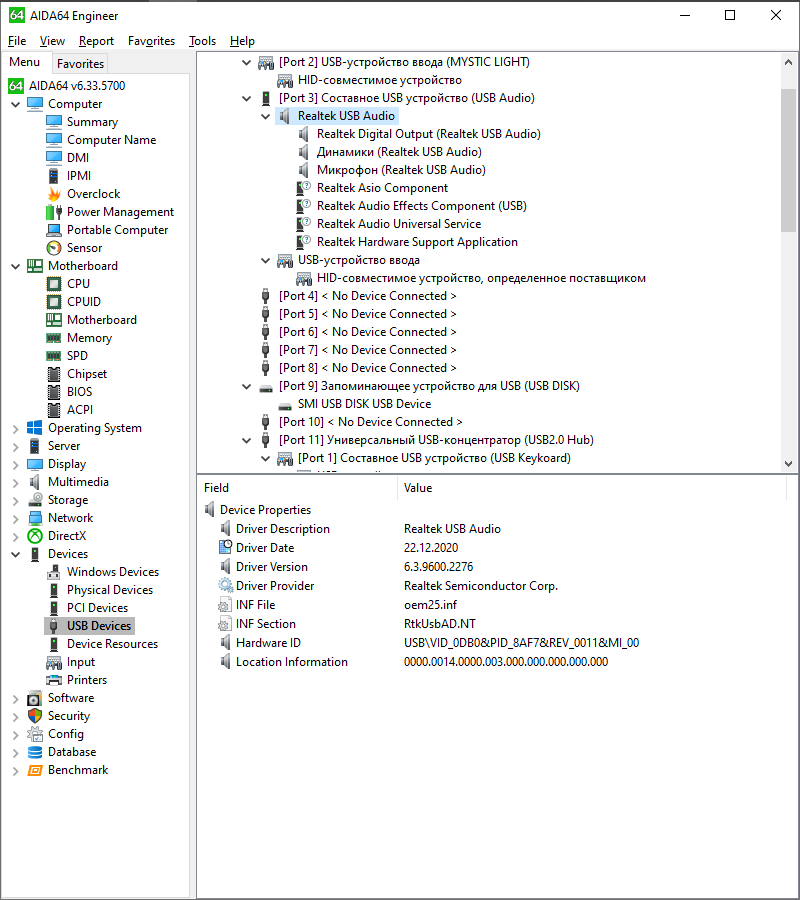This screenshot has width=800, height=900.
Task: Open the Favorites menu
Action: [152, 41]
